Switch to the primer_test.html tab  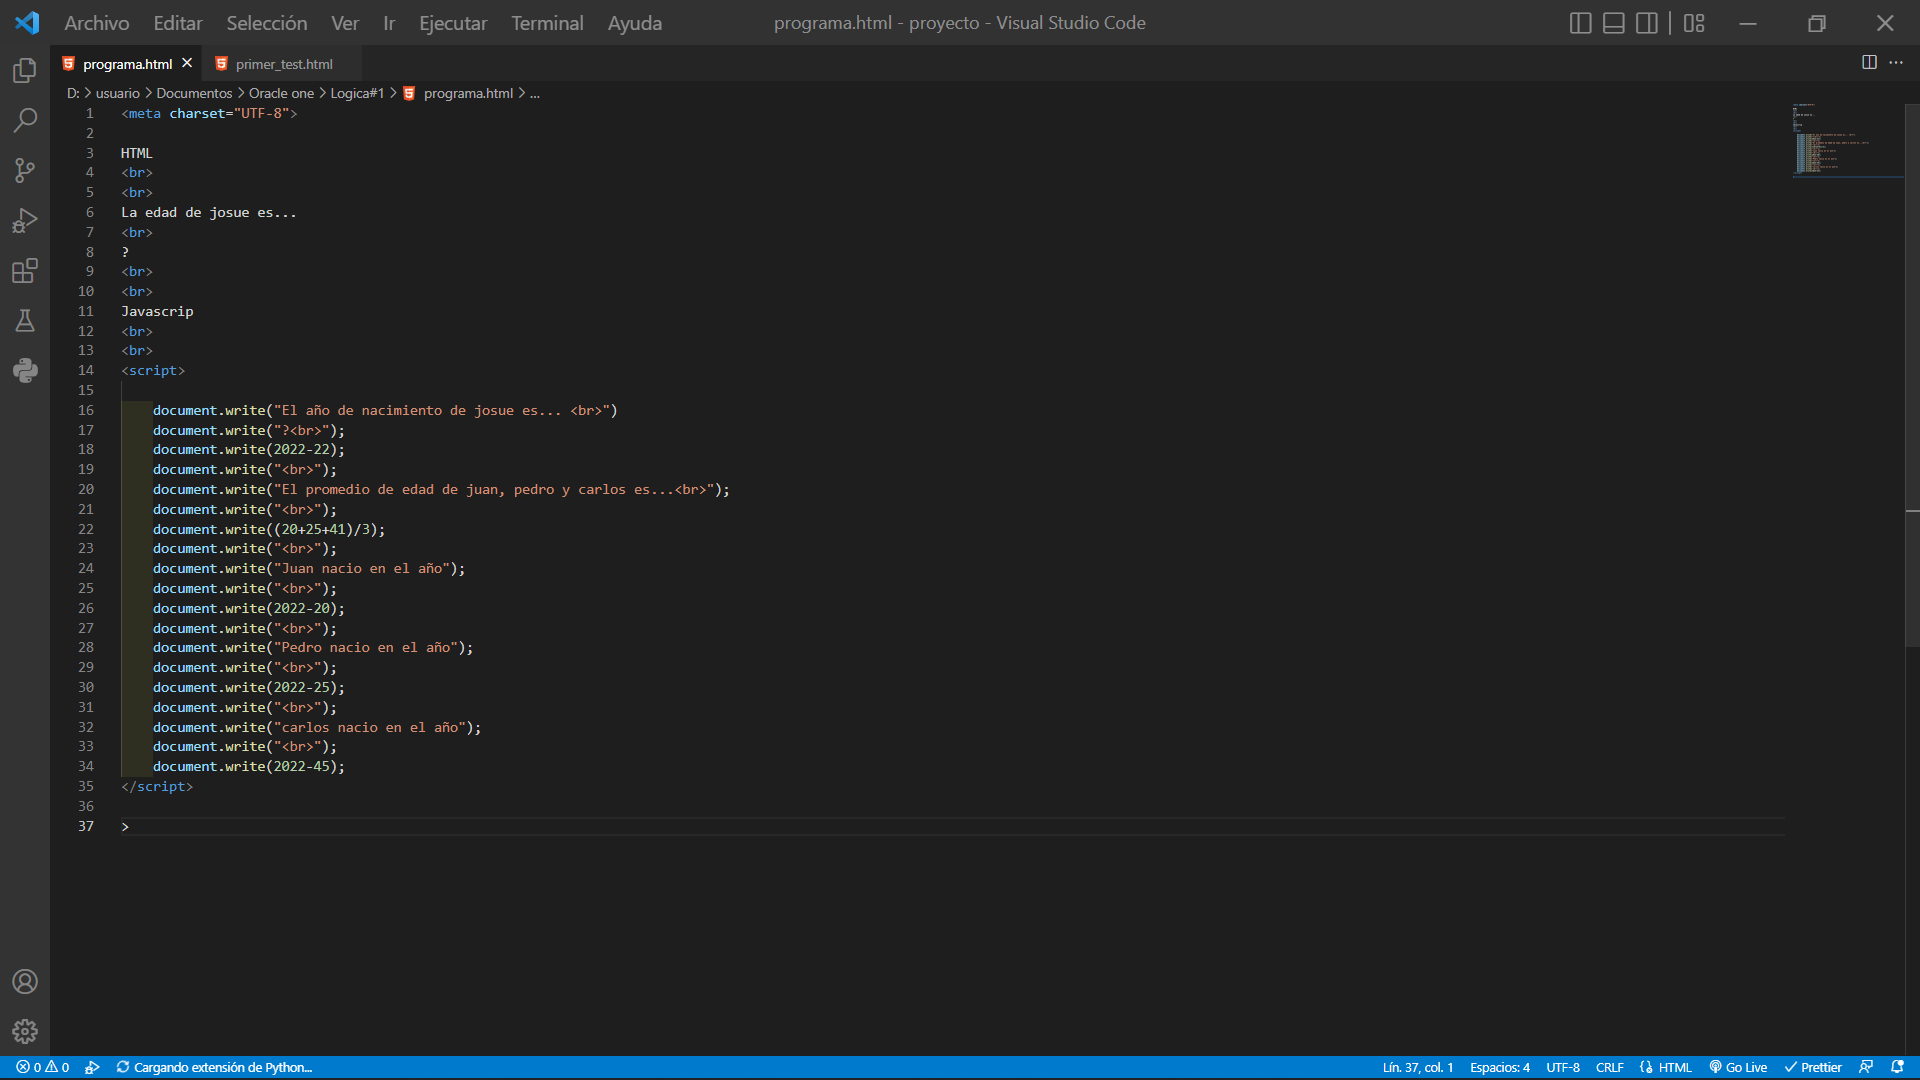point(282,64)
